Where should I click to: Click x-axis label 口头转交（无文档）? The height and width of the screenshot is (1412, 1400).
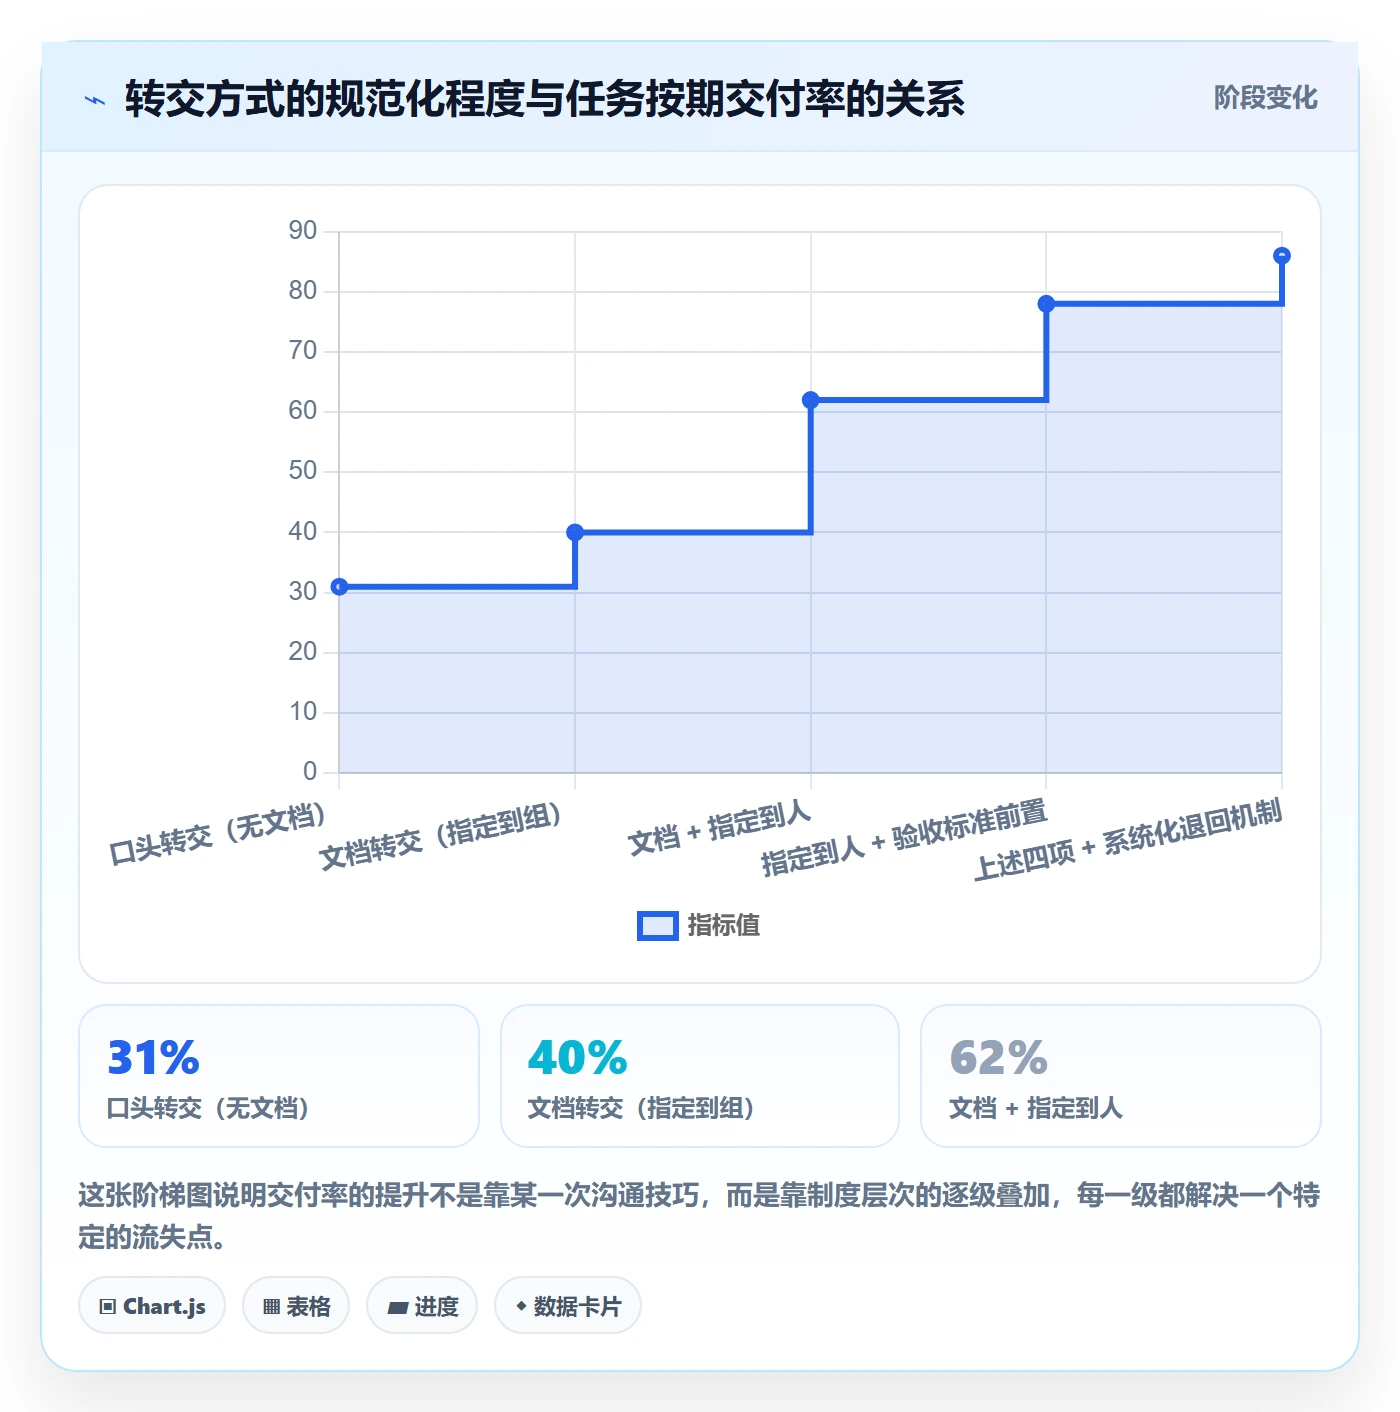[x=218, y=833]
